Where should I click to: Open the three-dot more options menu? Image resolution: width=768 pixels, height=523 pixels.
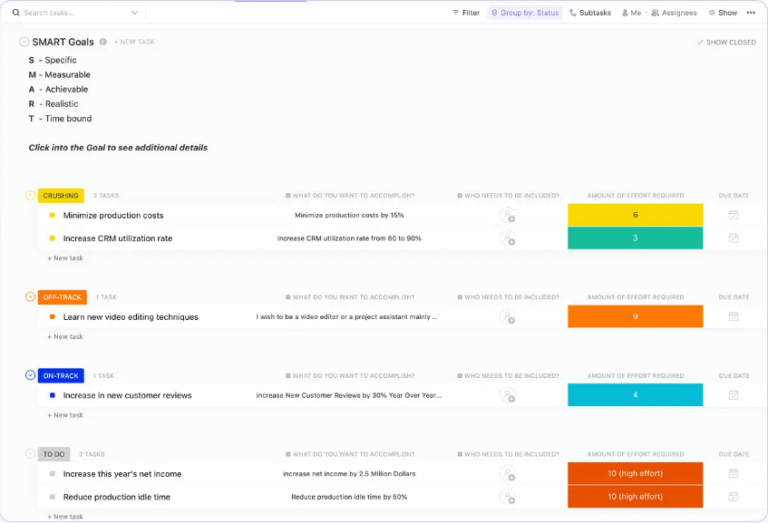coord(750,13)
